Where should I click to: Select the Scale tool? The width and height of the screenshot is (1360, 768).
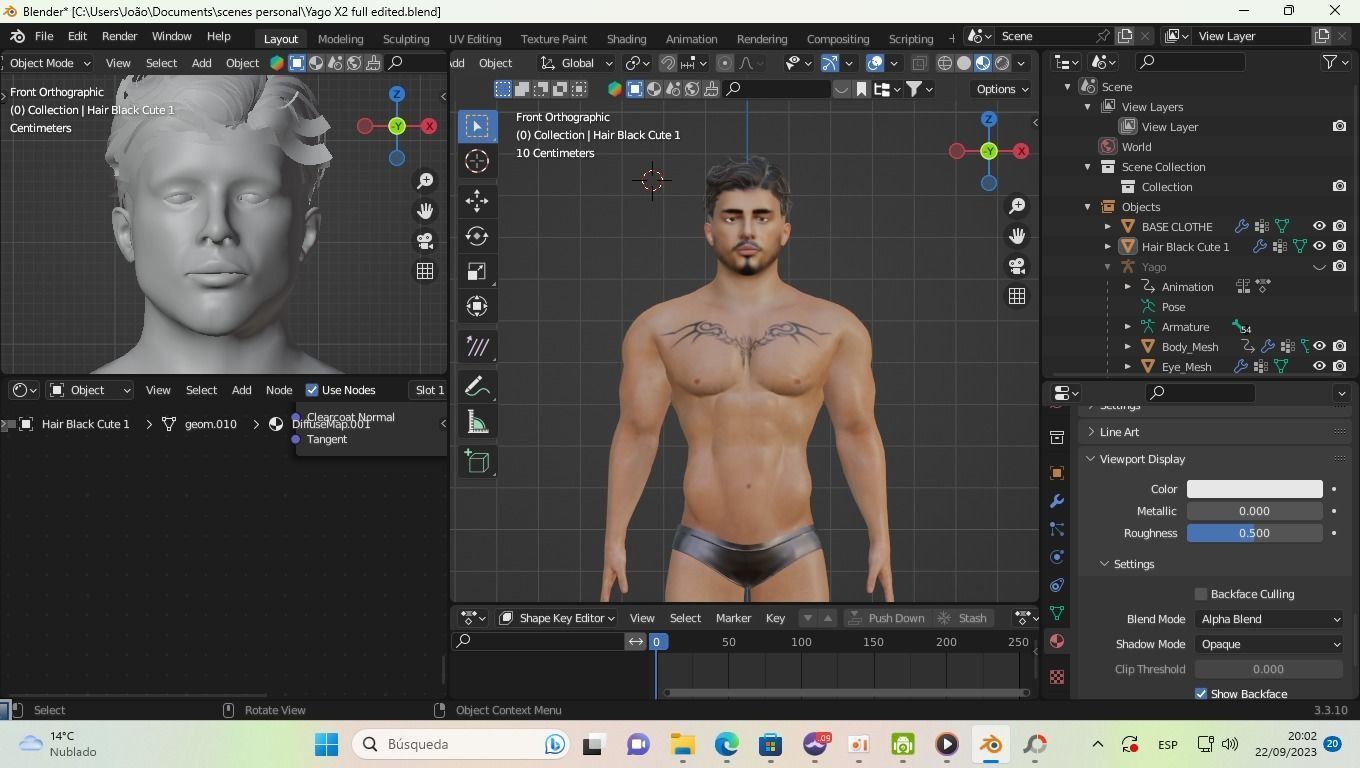477,271
